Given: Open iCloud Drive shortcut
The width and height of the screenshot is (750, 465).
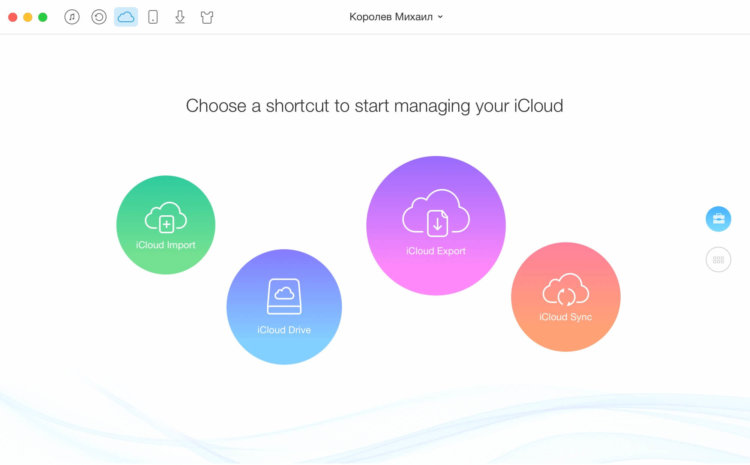Looking at the screenshot, I should coord(284,307).
